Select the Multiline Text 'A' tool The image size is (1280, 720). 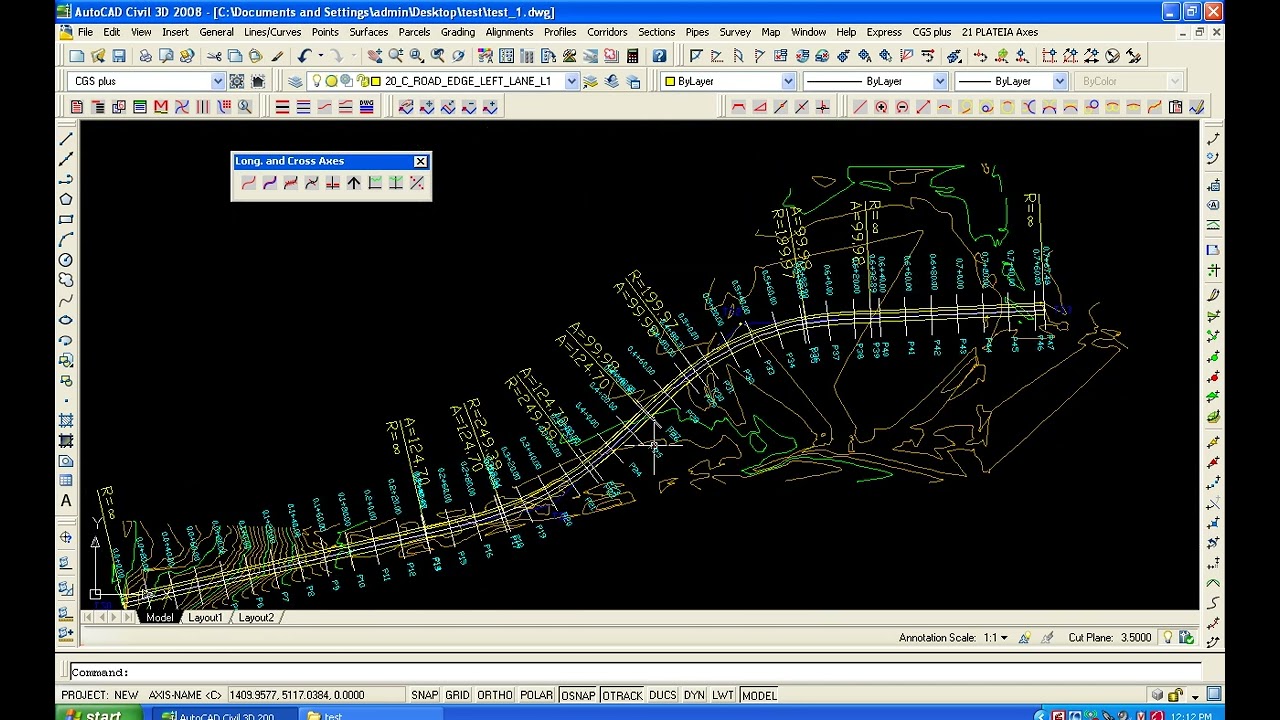pos(66,500)
